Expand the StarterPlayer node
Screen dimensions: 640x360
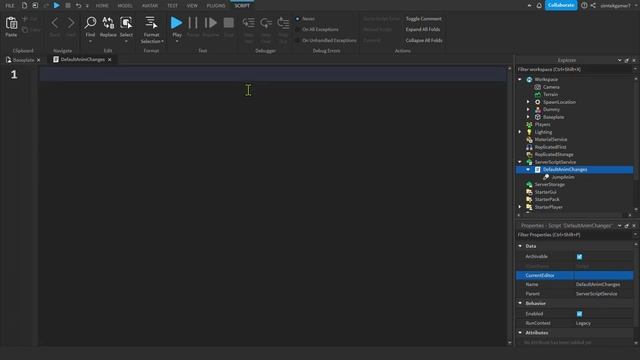point(520,207)
